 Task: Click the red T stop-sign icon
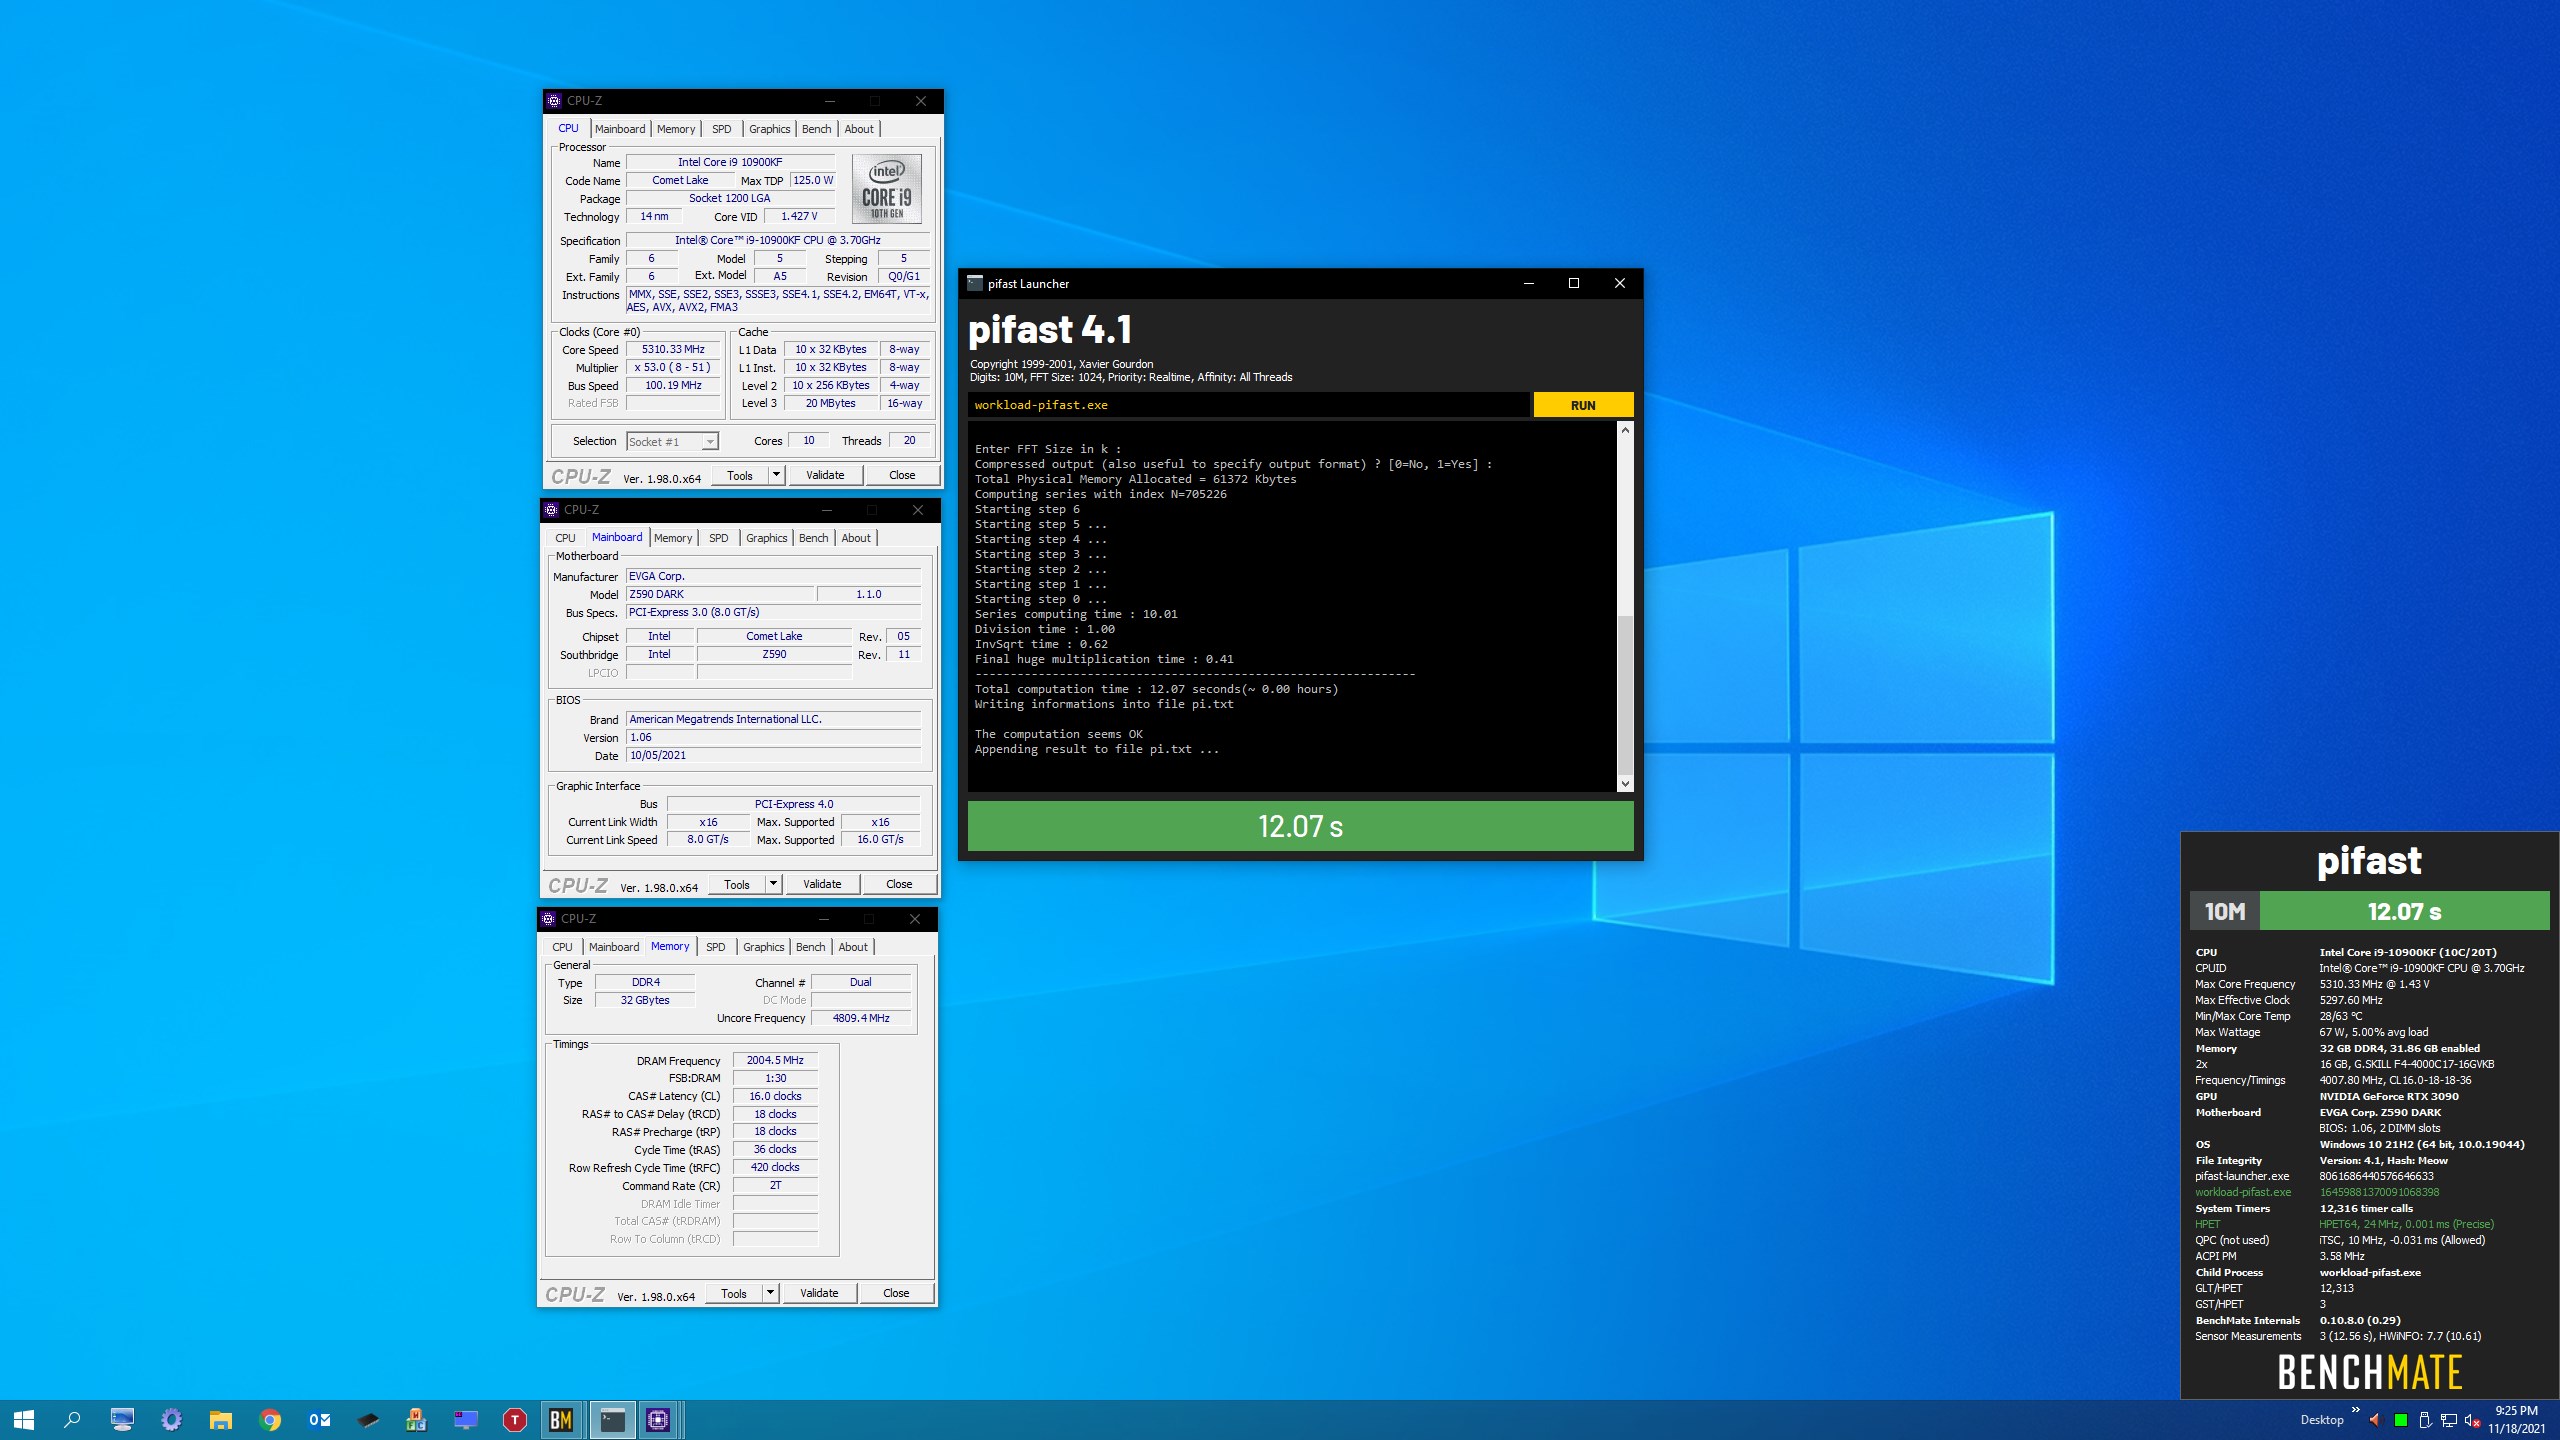(x=514, y=1419)
